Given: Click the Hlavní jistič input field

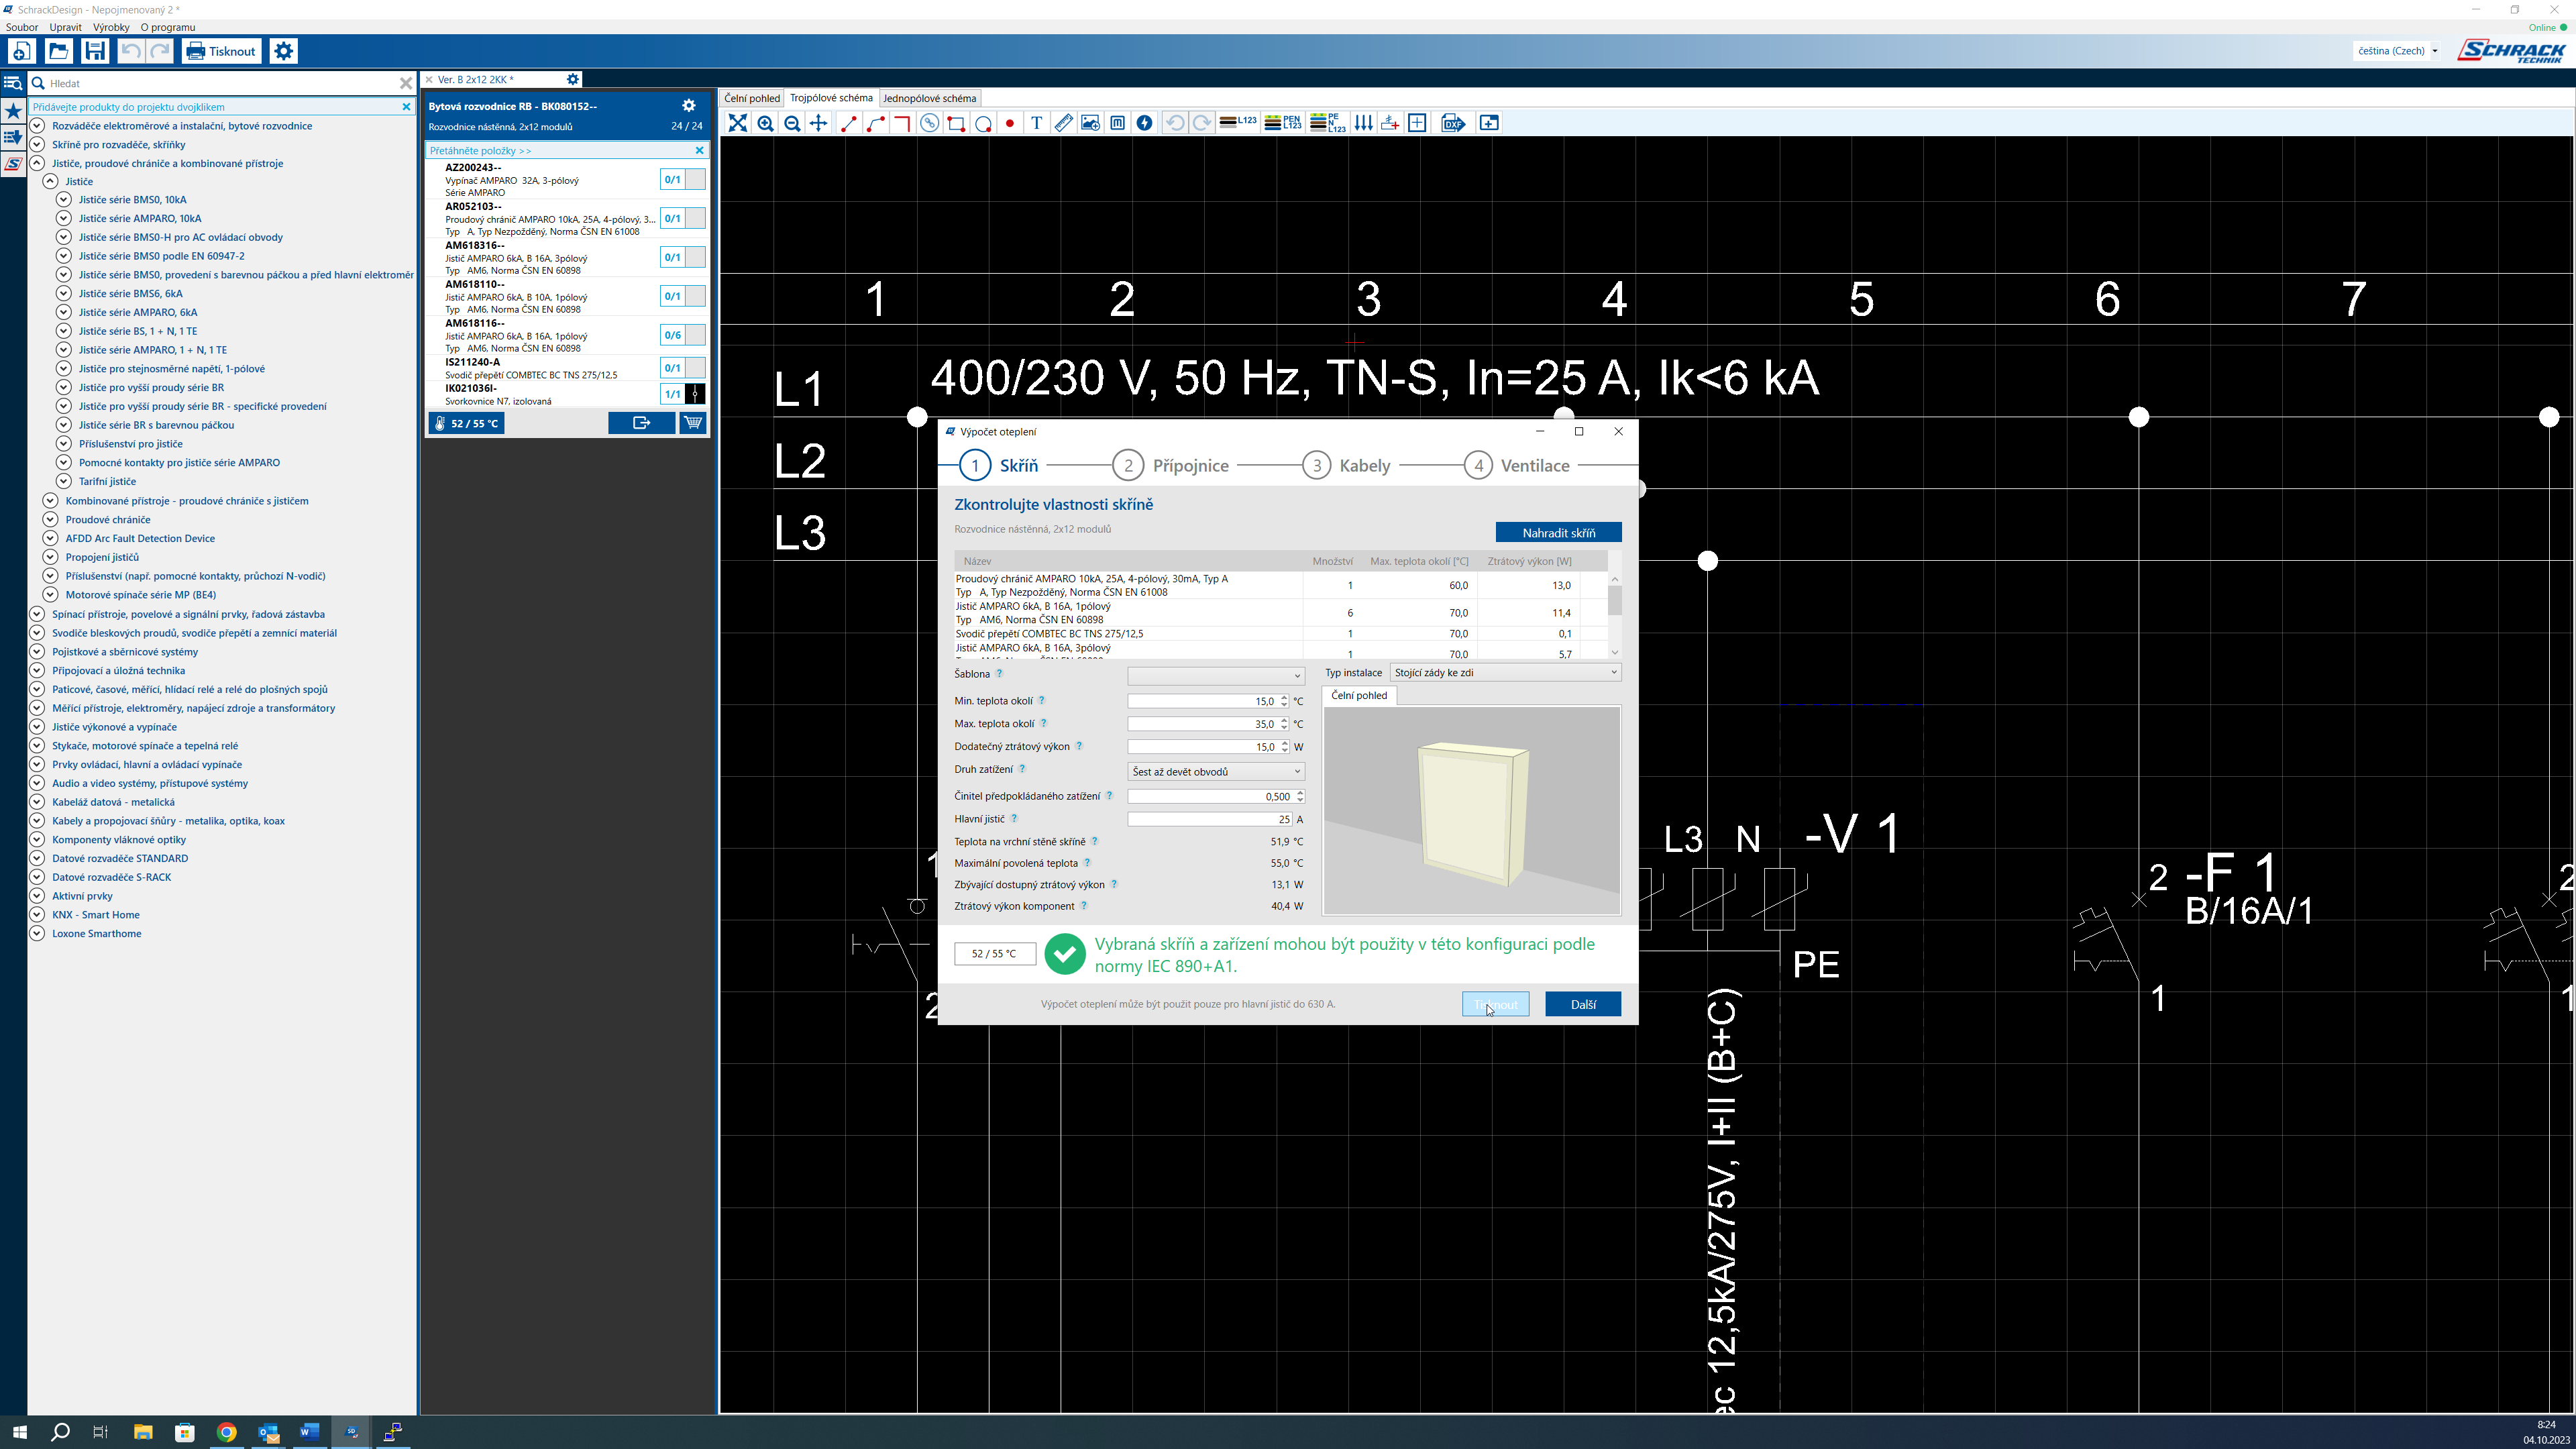Looking at the screenshot, I should (1210, 819).
